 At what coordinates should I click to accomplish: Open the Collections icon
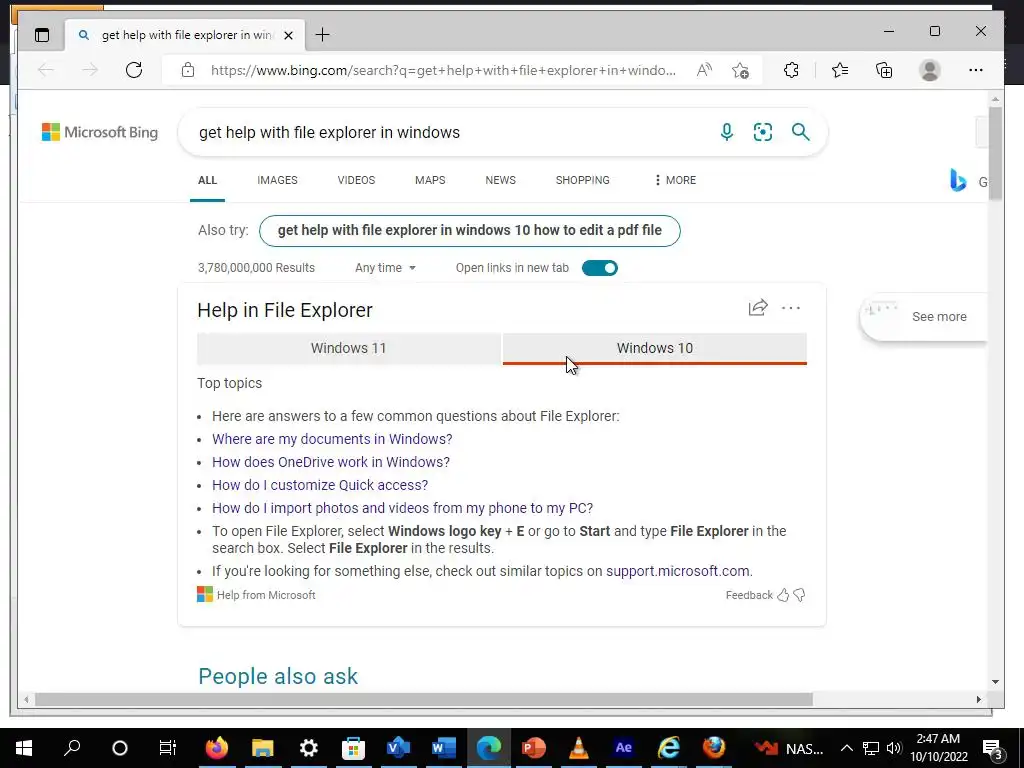click(884, 70)
